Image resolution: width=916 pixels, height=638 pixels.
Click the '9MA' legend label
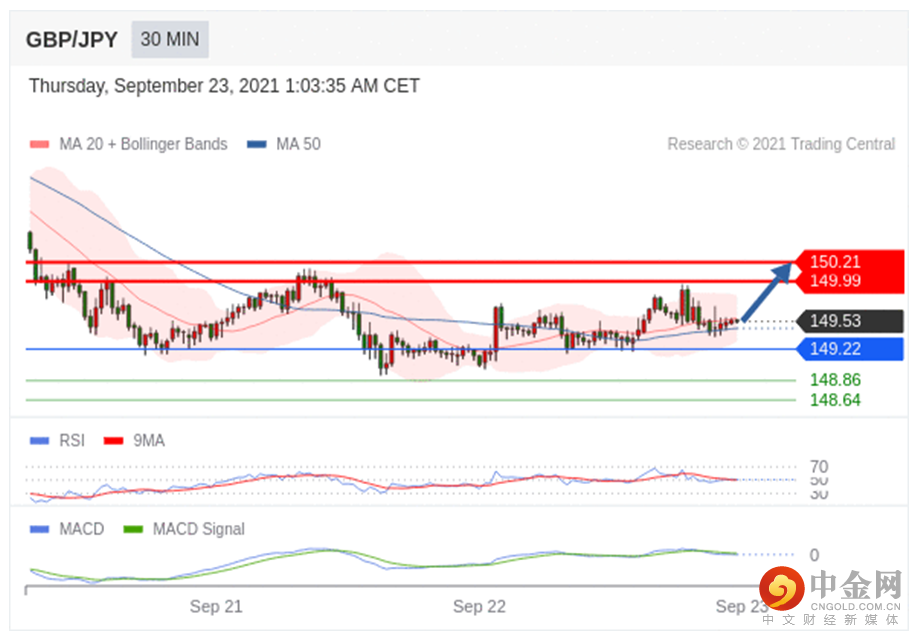coord(149,441)
